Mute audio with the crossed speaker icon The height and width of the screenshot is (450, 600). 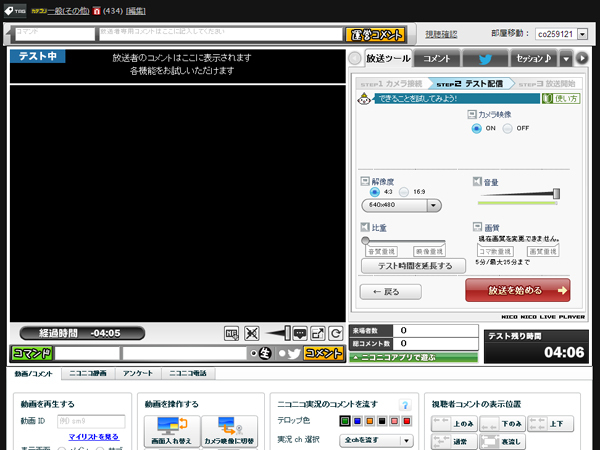pos(252,333)
